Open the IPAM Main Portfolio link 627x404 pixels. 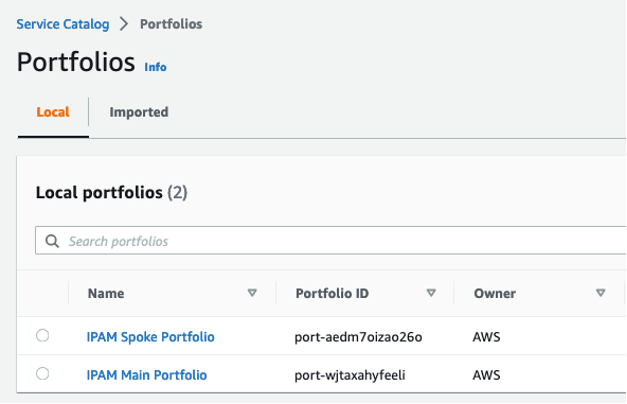[x=147, y=375]
